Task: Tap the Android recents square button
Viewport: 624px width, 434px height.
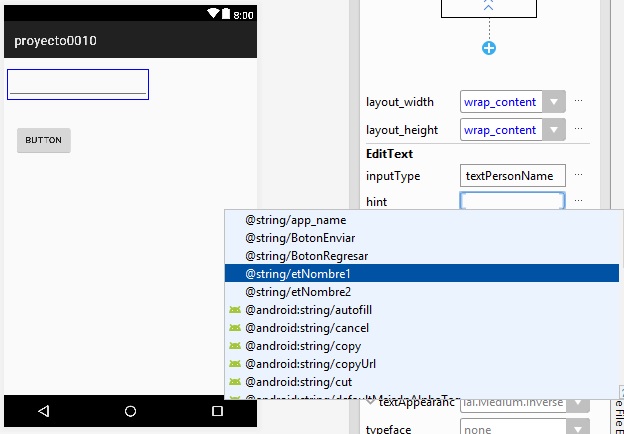Action: click(217, 411)
